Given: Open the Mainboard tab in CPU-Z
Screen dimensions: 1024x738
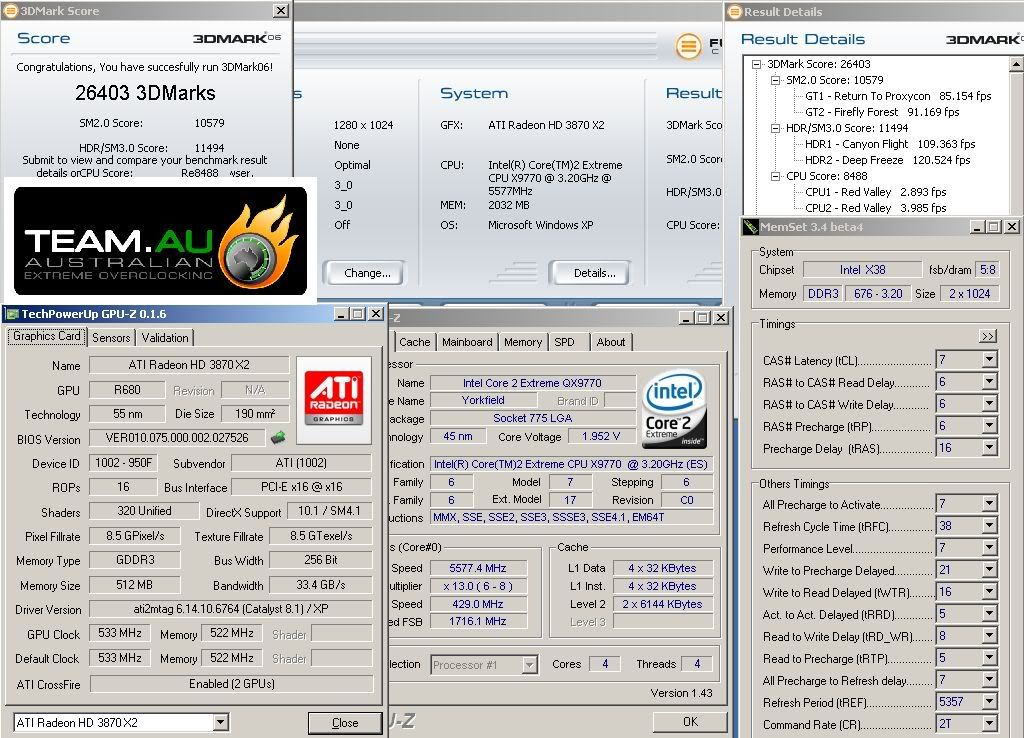Looking at the screenshot, I should [467, 342].
